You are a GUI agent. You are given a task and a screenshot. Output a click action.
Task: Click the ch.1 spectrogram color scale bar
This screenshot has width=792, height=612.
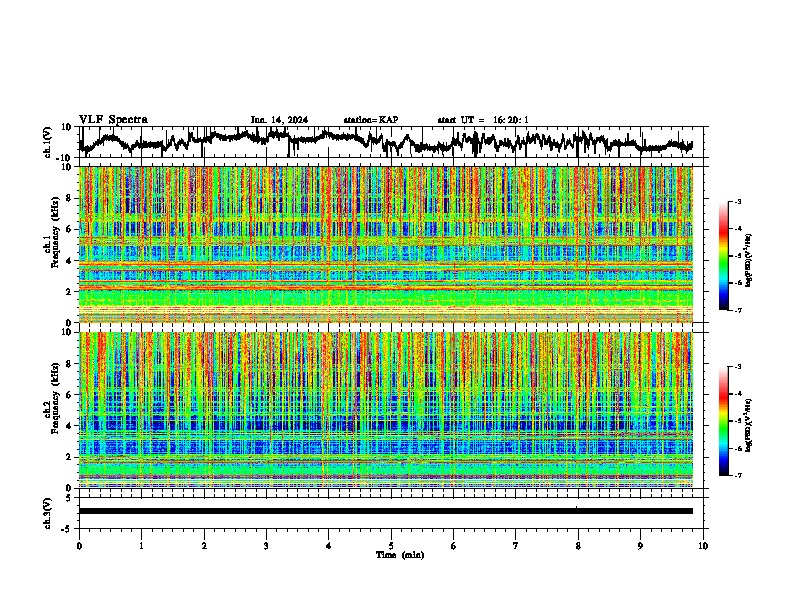point(724,256)
